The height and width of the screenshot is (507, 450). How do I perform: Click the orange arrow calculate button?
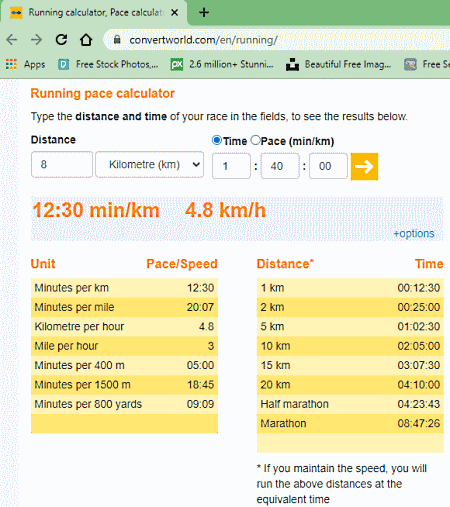point(364,166)
